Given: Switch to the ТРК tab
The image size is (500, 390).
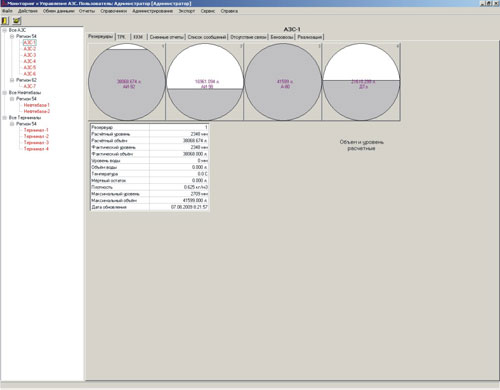Looking at the screenshot, I should [x=122, y=37].
